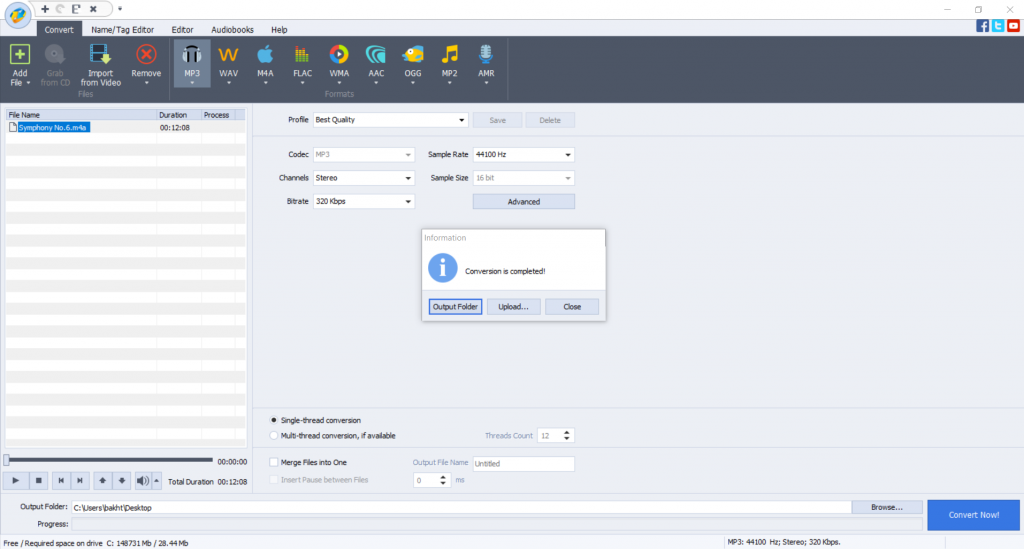Viewport: 1024px width, 549px height.
Task: Open the Twitter page icon
Action: pos(998,25)
